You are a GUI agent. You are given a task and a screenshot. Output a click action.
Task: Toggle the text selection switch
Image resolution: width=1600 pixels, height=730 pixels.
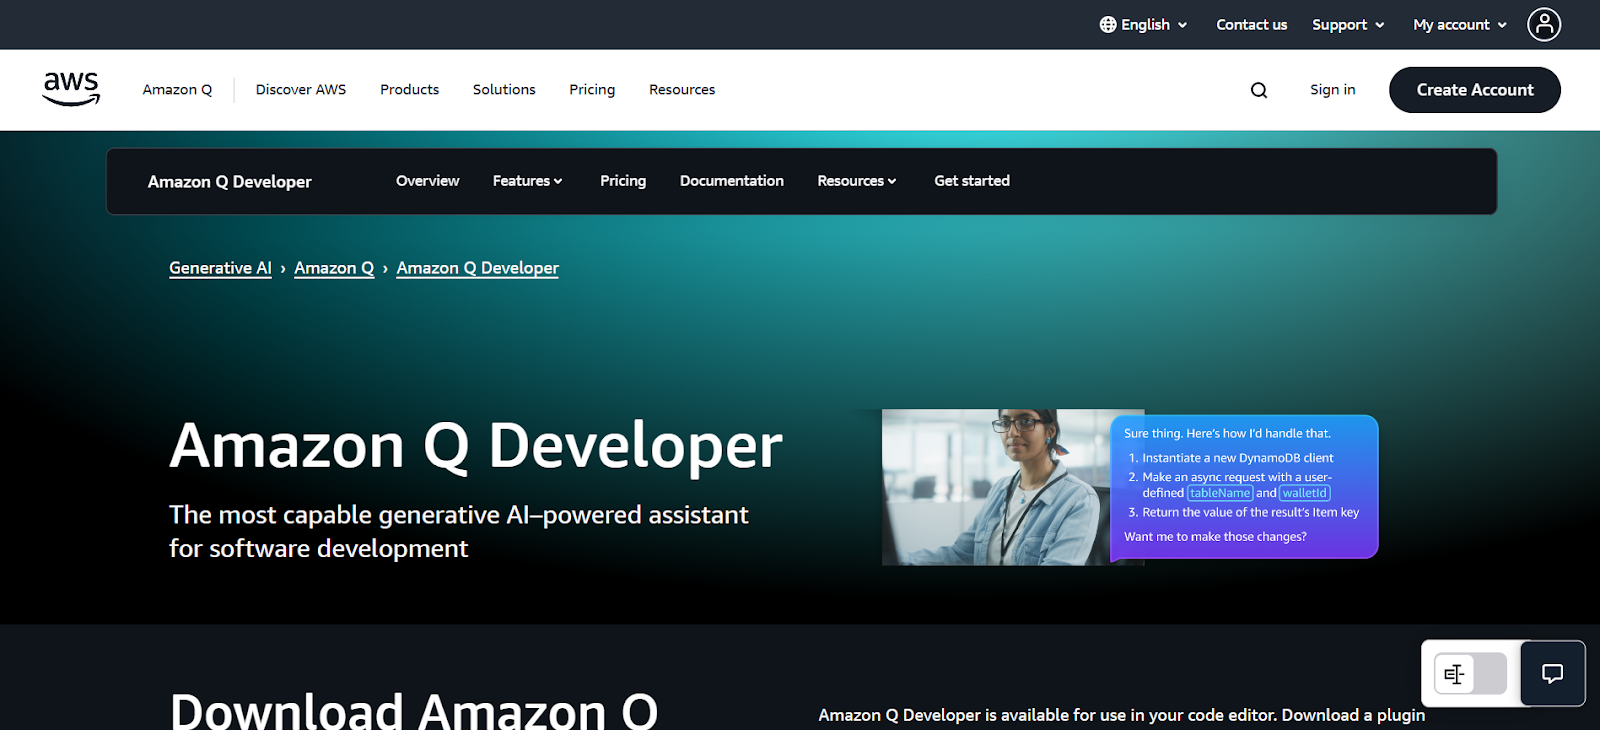(1470, 674)
